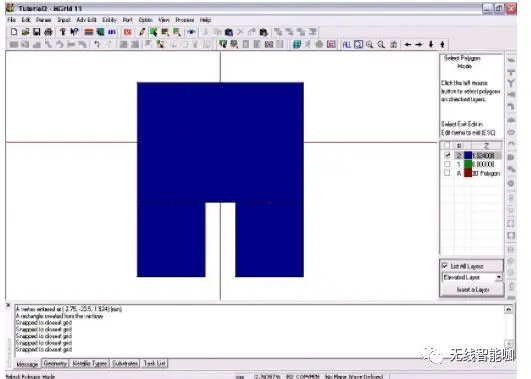Click the red EX toolbar icon
This screenshot has width=531, height=379.
coord(128,32)
